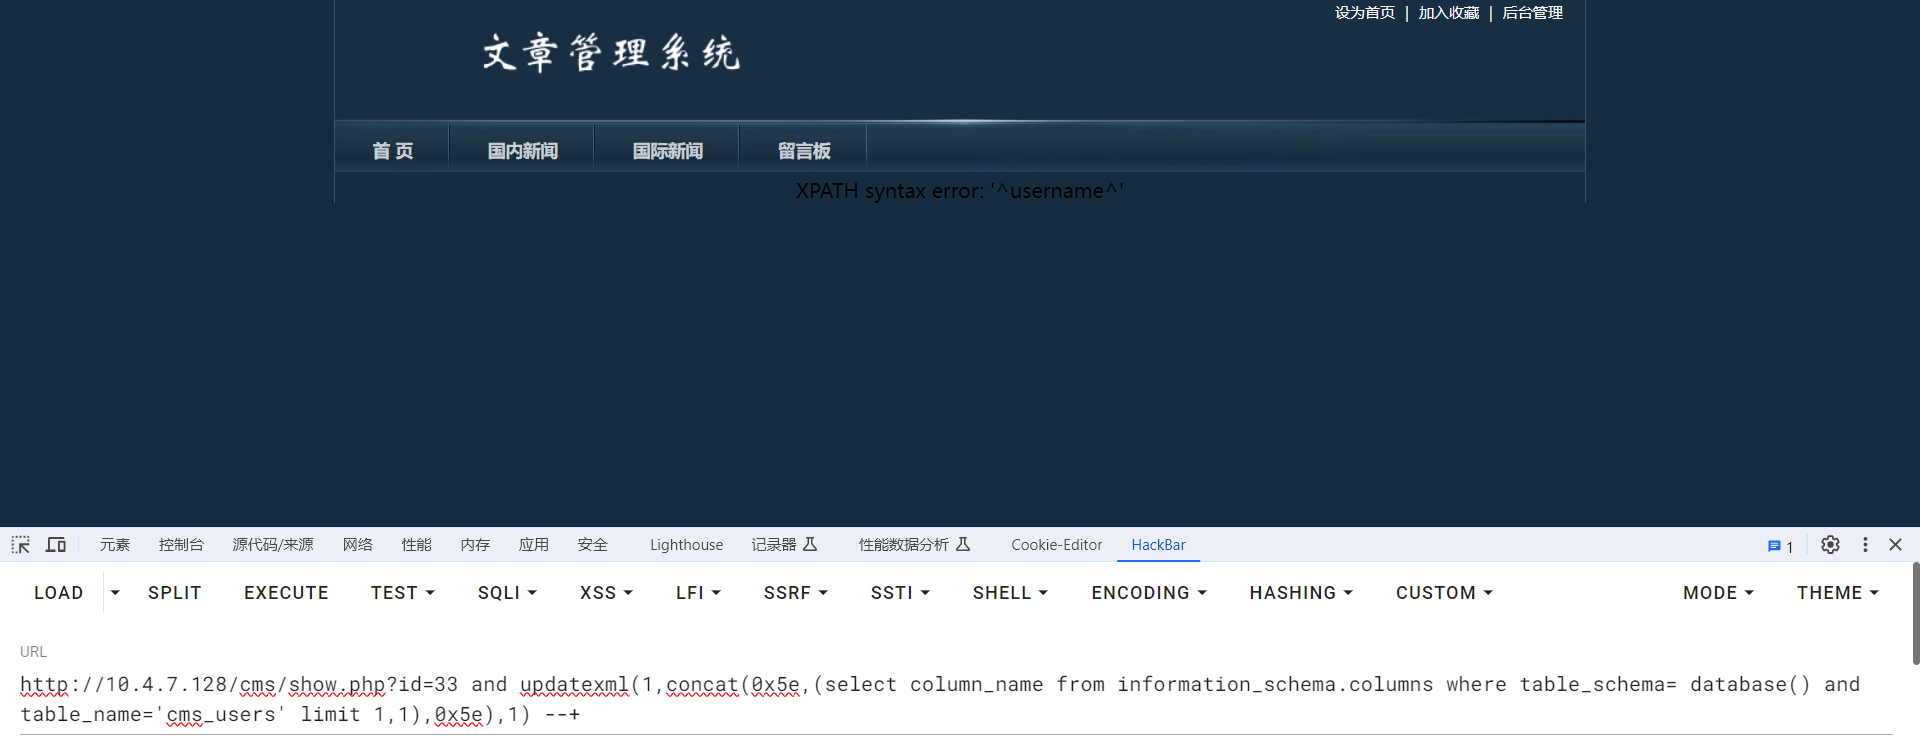Expand the SSTI dropdown
Image resolution: width=1920 pixels, height=747 pixels.
point(900,593)
